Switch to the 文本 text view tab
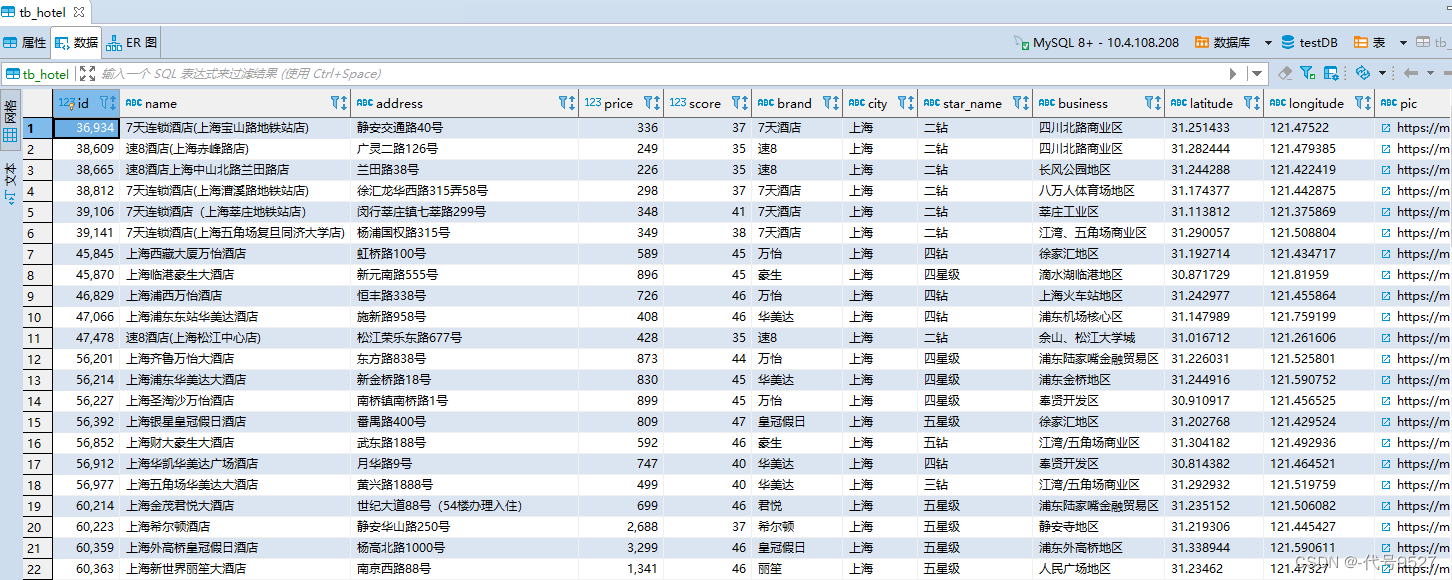The image size is (1452, 580). coord(10,182)
